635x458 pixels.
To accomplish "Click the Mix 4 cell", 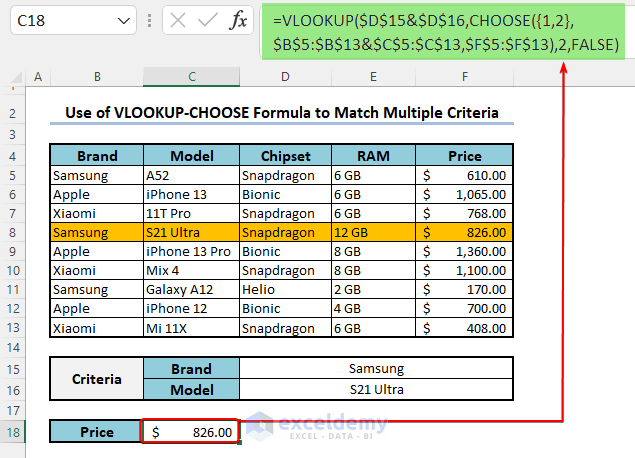I will coord(192,271).
